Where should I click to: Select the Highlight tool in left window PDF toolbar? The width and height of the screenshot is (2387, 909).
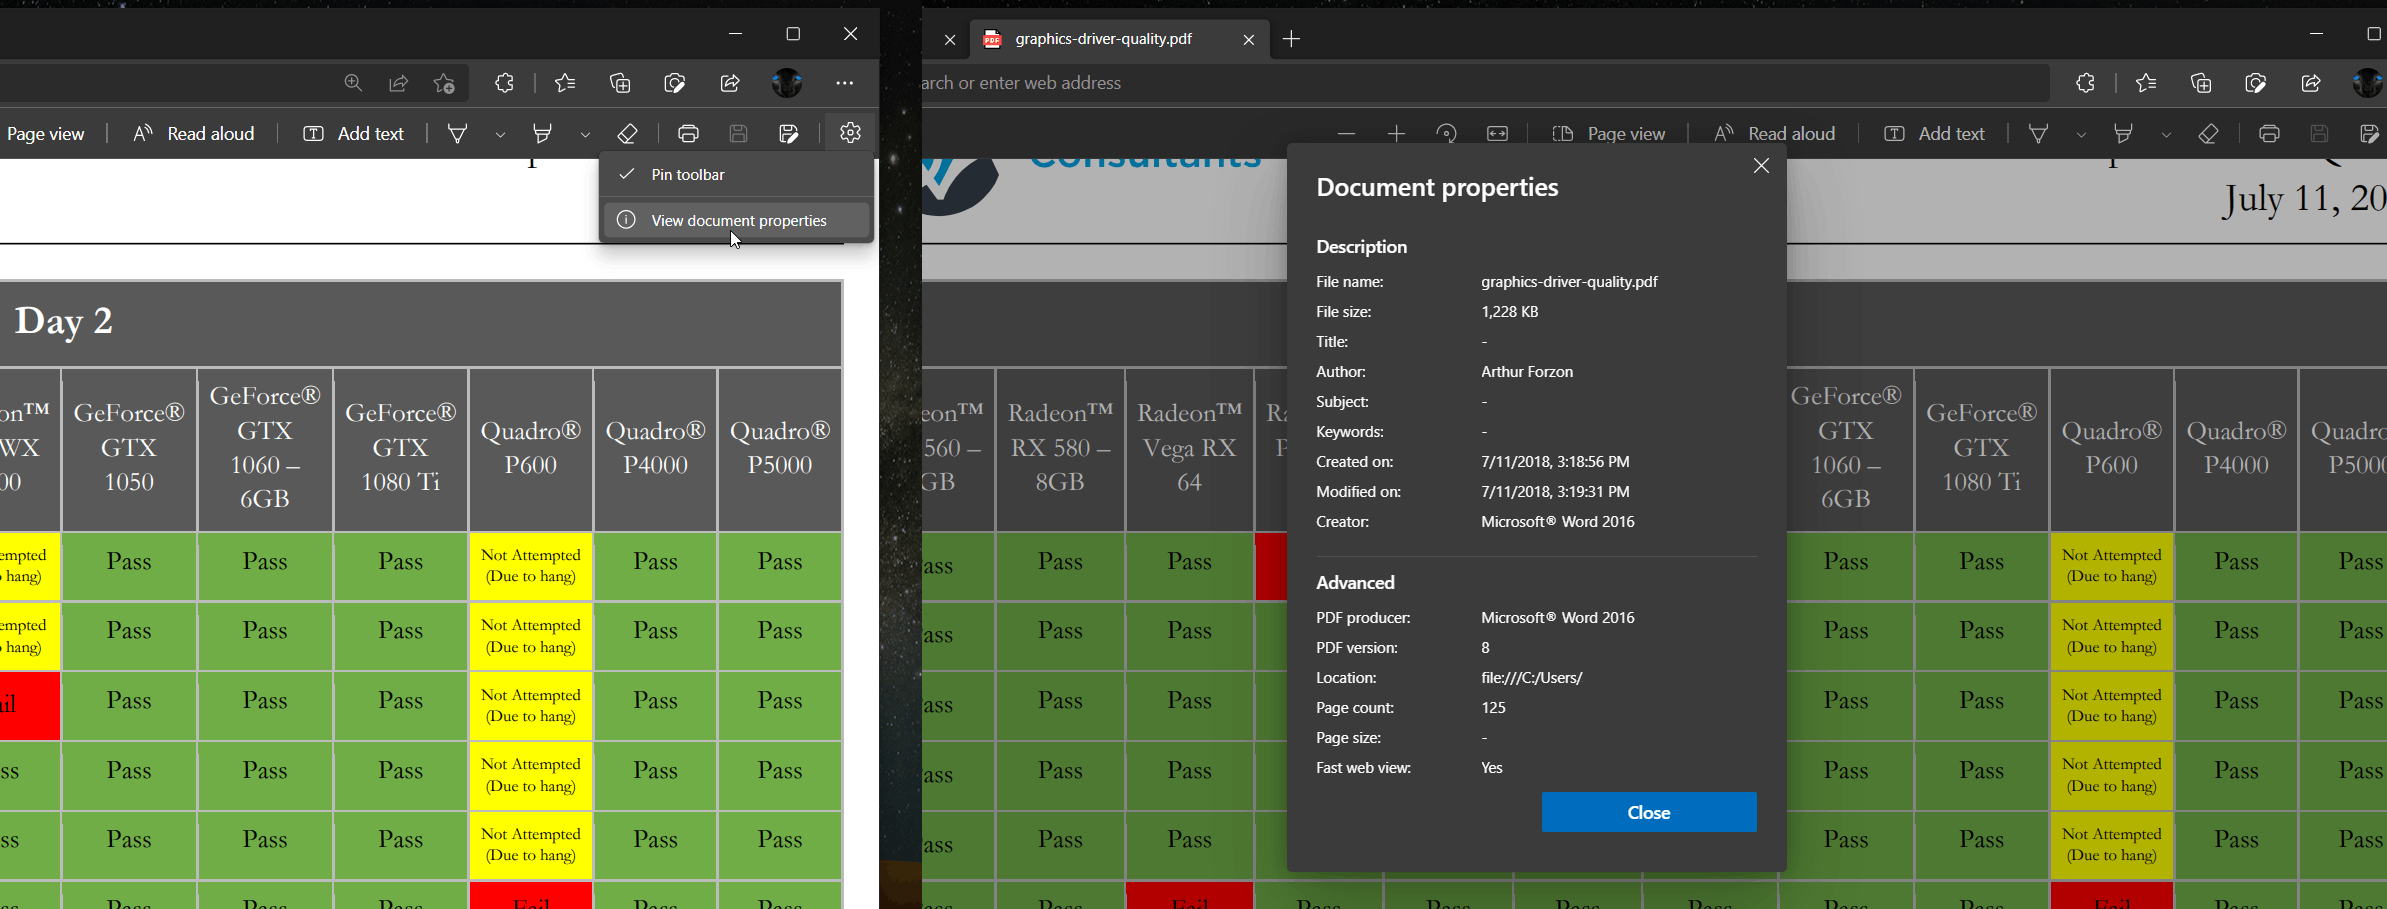[x=543, y=133]
